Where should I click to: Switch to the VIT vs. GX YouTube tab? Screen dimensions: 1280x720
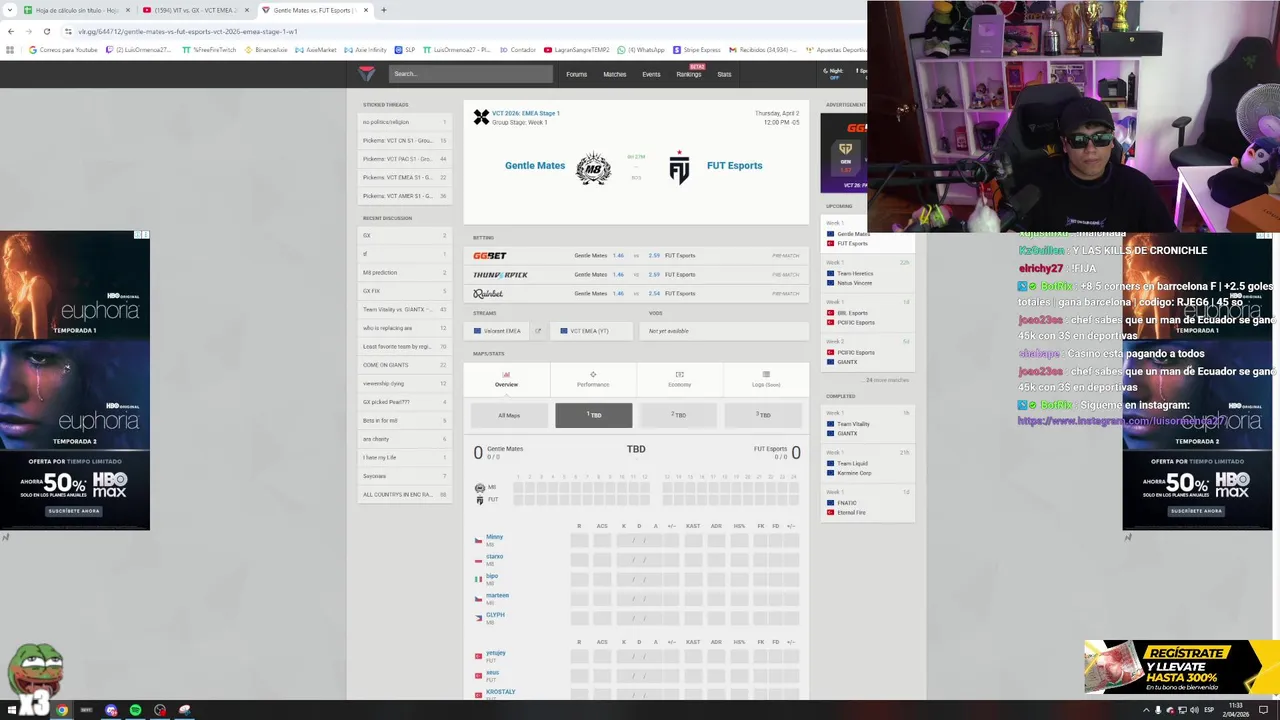coord(195,10)
